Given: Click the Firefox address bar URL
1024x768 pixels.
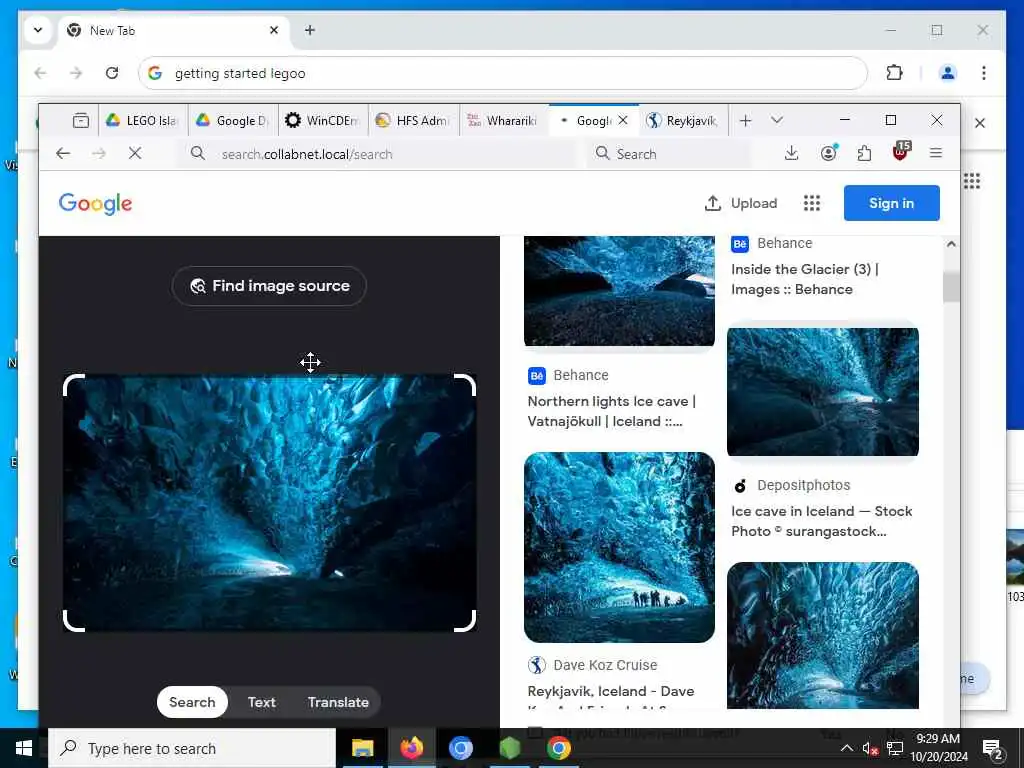Looking at the screenshot, I should tap(307, 154).
